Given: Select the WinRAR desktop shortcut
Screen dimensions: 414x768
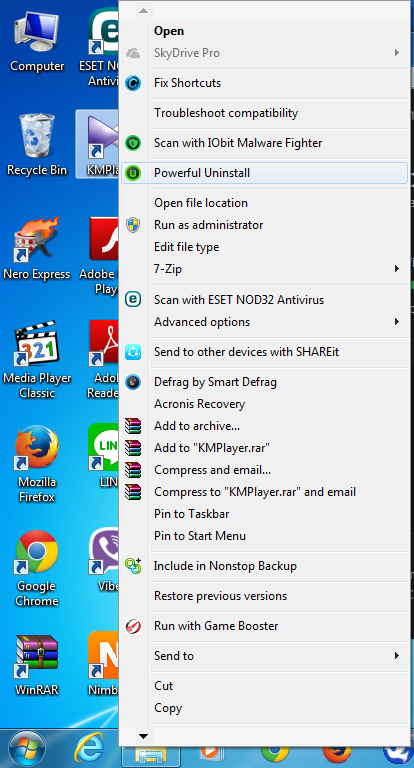Looking at the screenshot, I should click(37, 666).
